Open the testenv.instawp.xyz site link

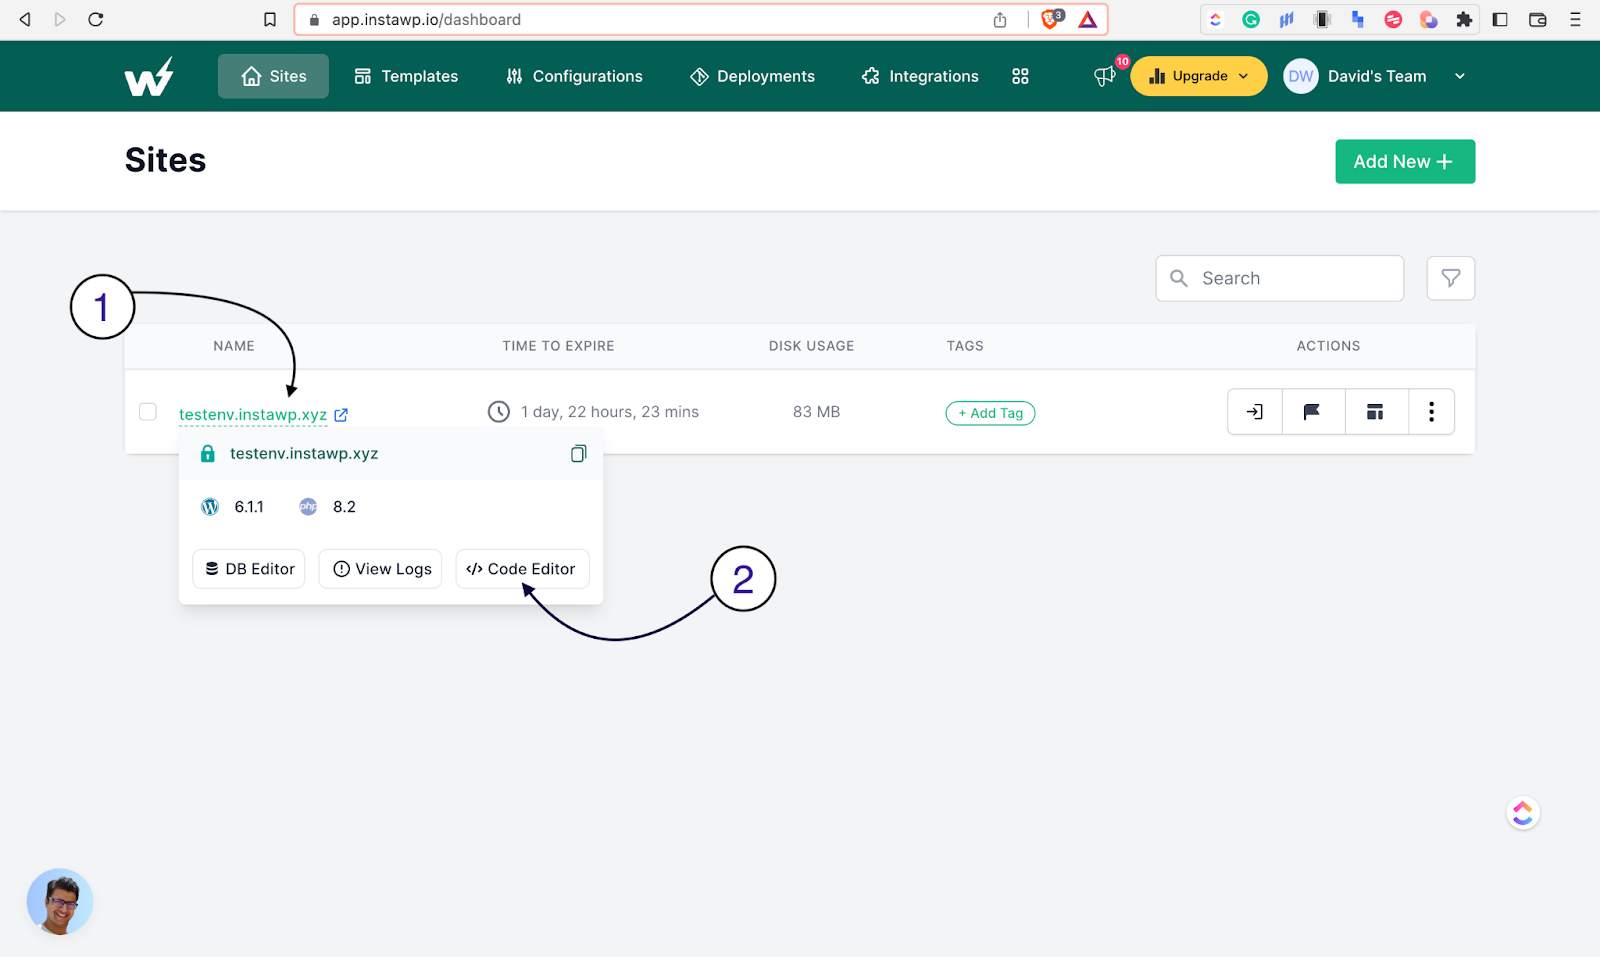[253, 415]
